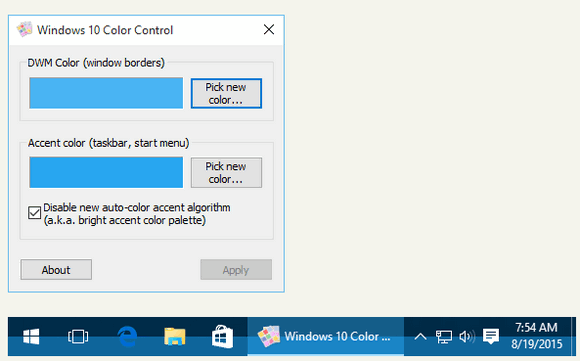The width and height of the screenshot is (580, 361).
Task: Click the Accent color swatch
Action: [x=106, y=172]
